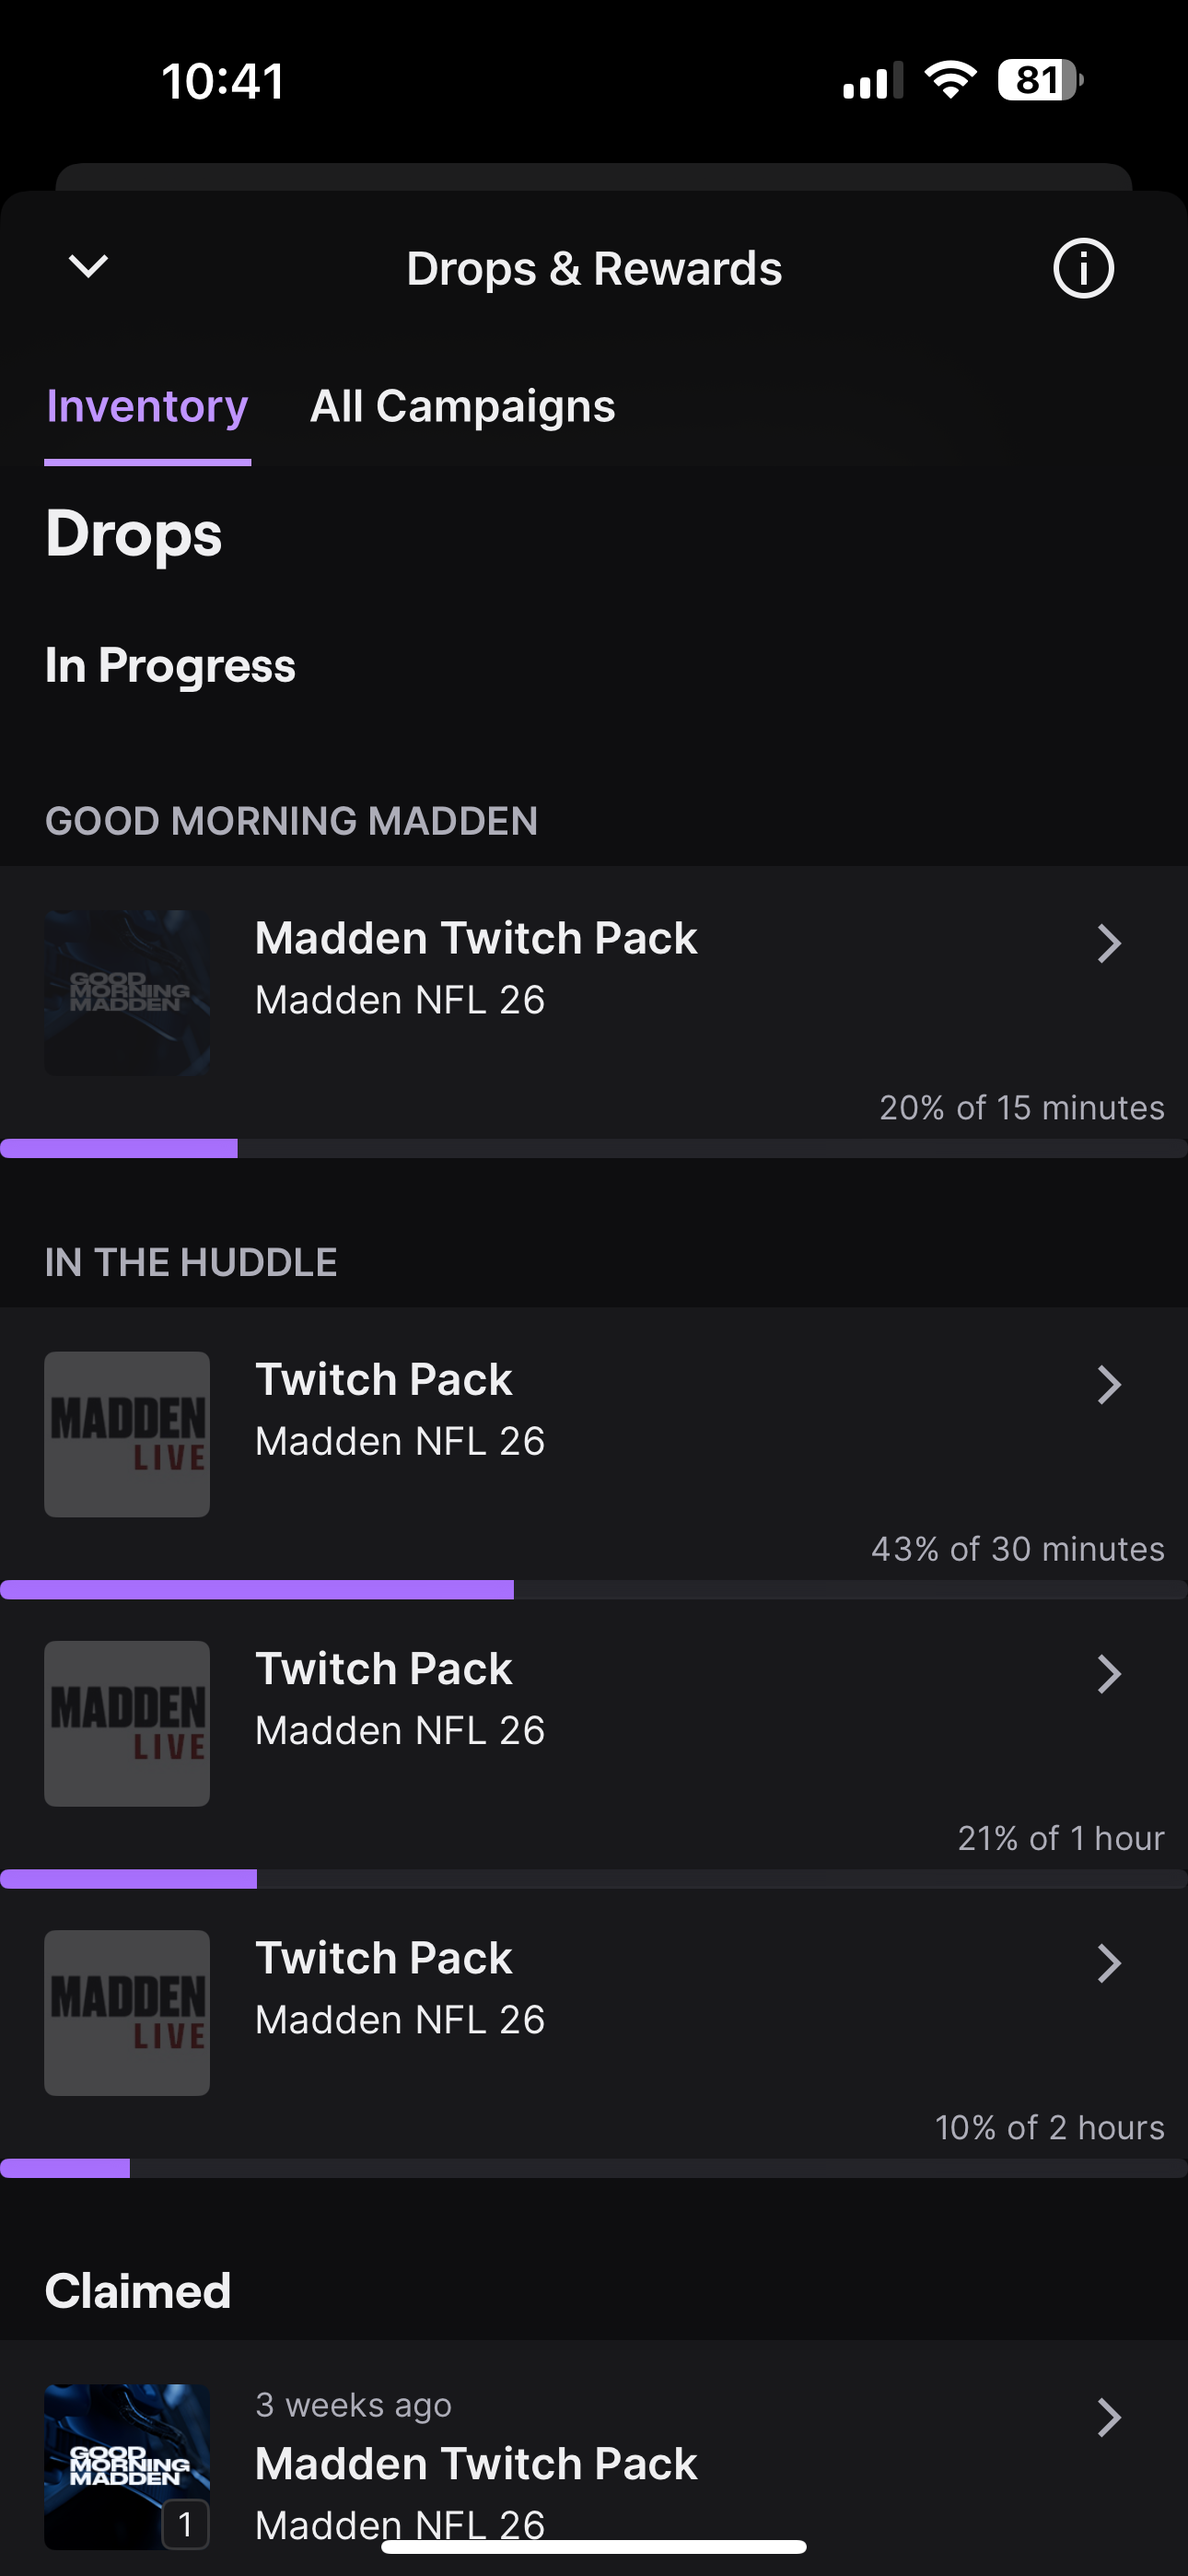Image resolution: width=1188 pixels, height=2576 pixels.
Task: Expand Madden Twitch Pack 15 minutes drop chevron
Action: 1108,943
